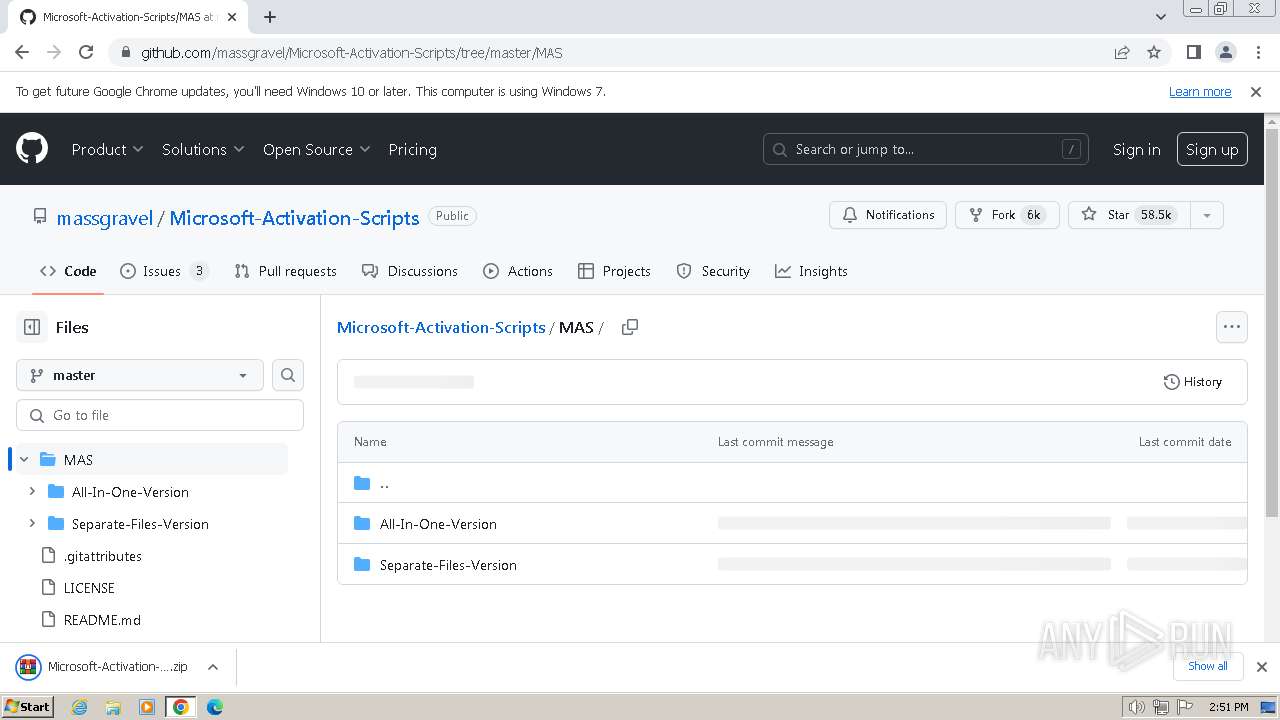Open the tab search dropdown in Chrome

point(1160,17)
